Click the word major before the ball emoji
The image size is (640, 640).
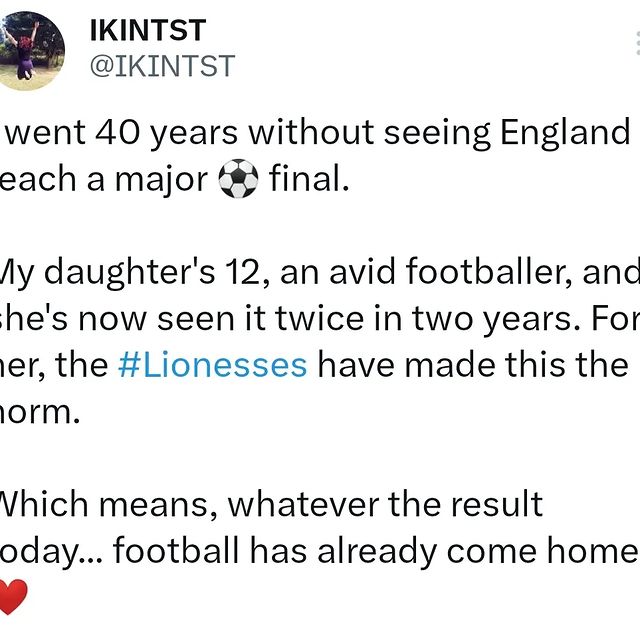coord(161,180)
